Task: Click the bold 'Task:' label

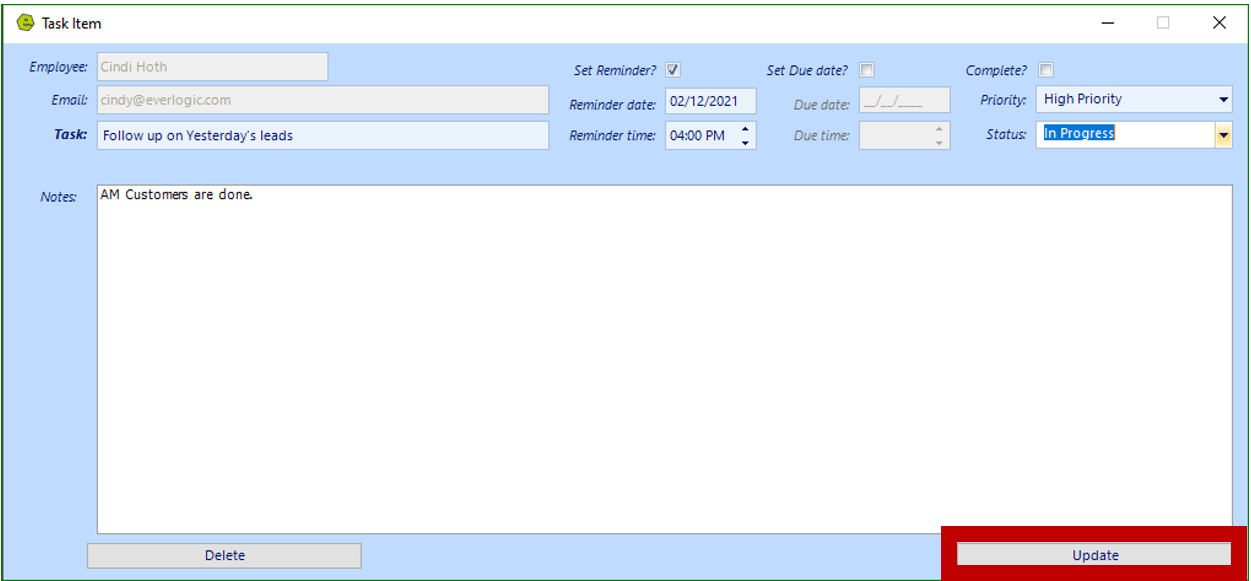Action: coord(71,134)
